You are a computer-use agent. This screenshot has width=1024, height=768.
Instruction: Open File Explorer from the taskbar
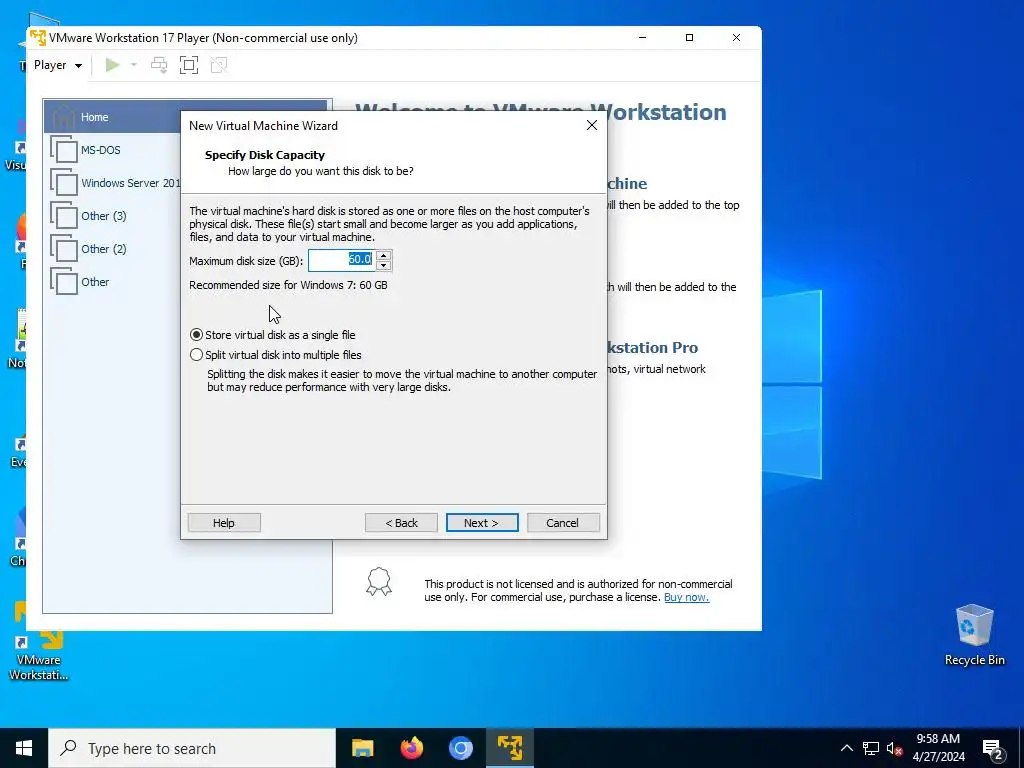pos(362,748)
